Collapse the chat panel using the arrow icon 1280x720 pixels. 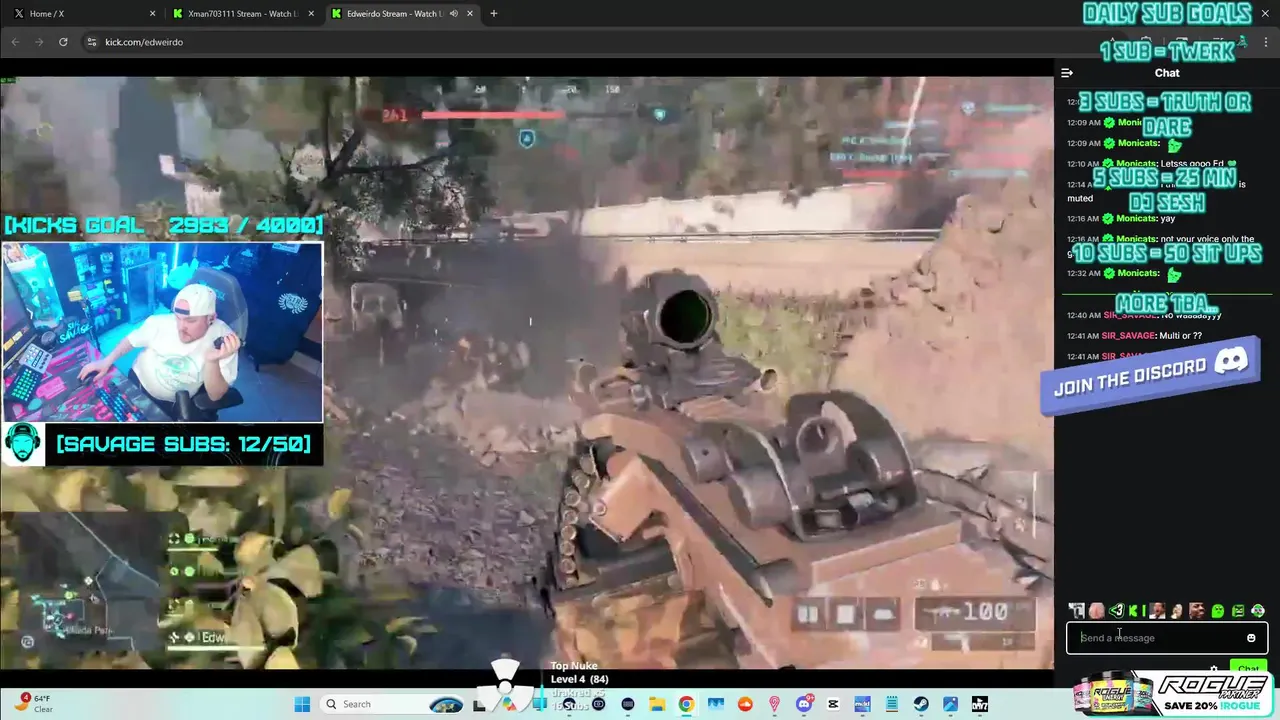click(x=1067, y=73)
